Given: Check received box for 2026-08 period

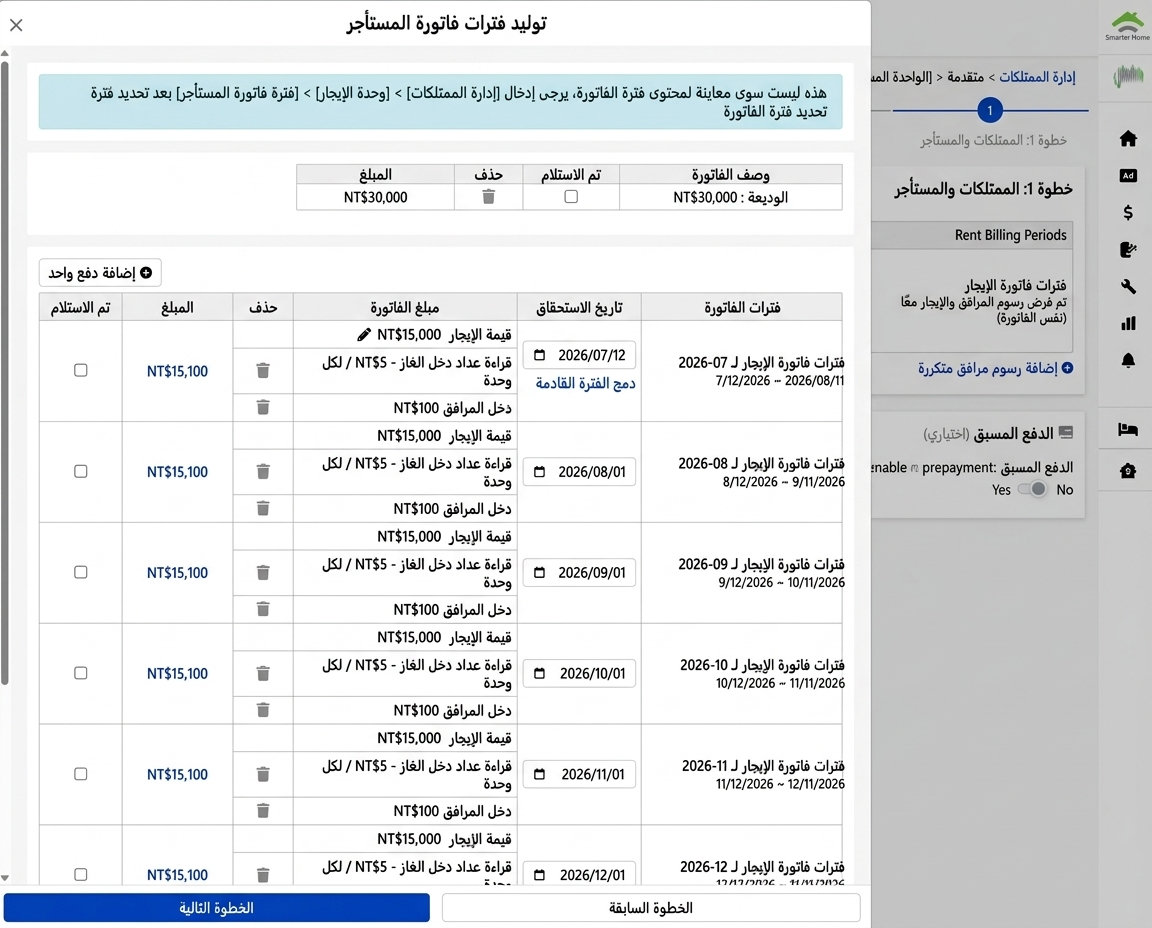Looking at the screenshot, I should pos(81,471).
